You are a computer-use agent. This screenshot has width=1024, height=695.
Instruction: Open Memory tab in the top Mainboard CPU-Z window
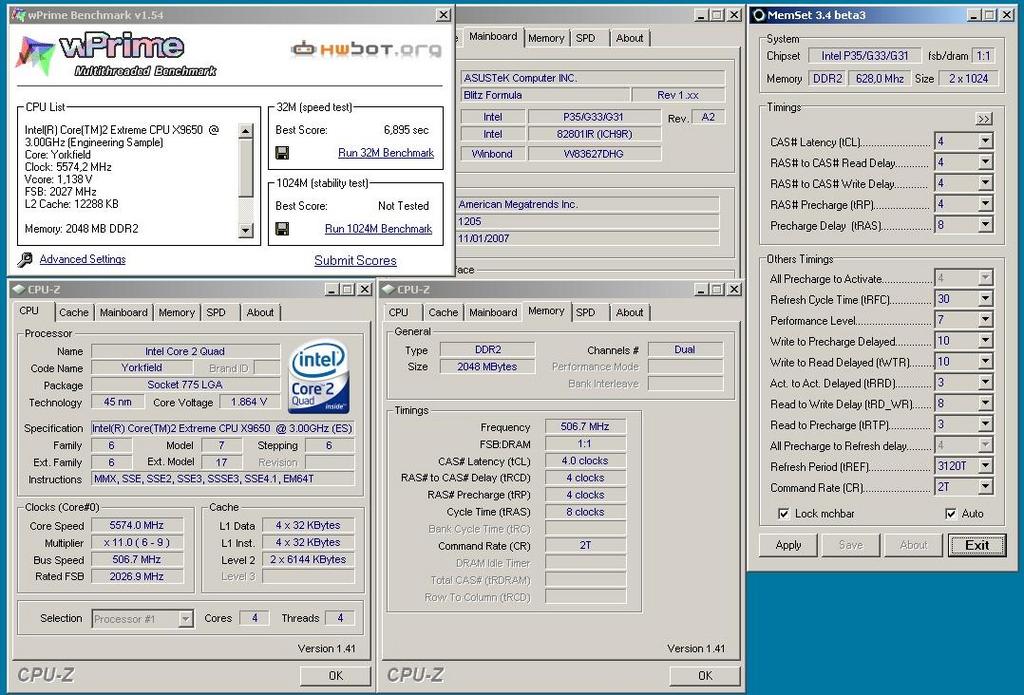(546, 38)
